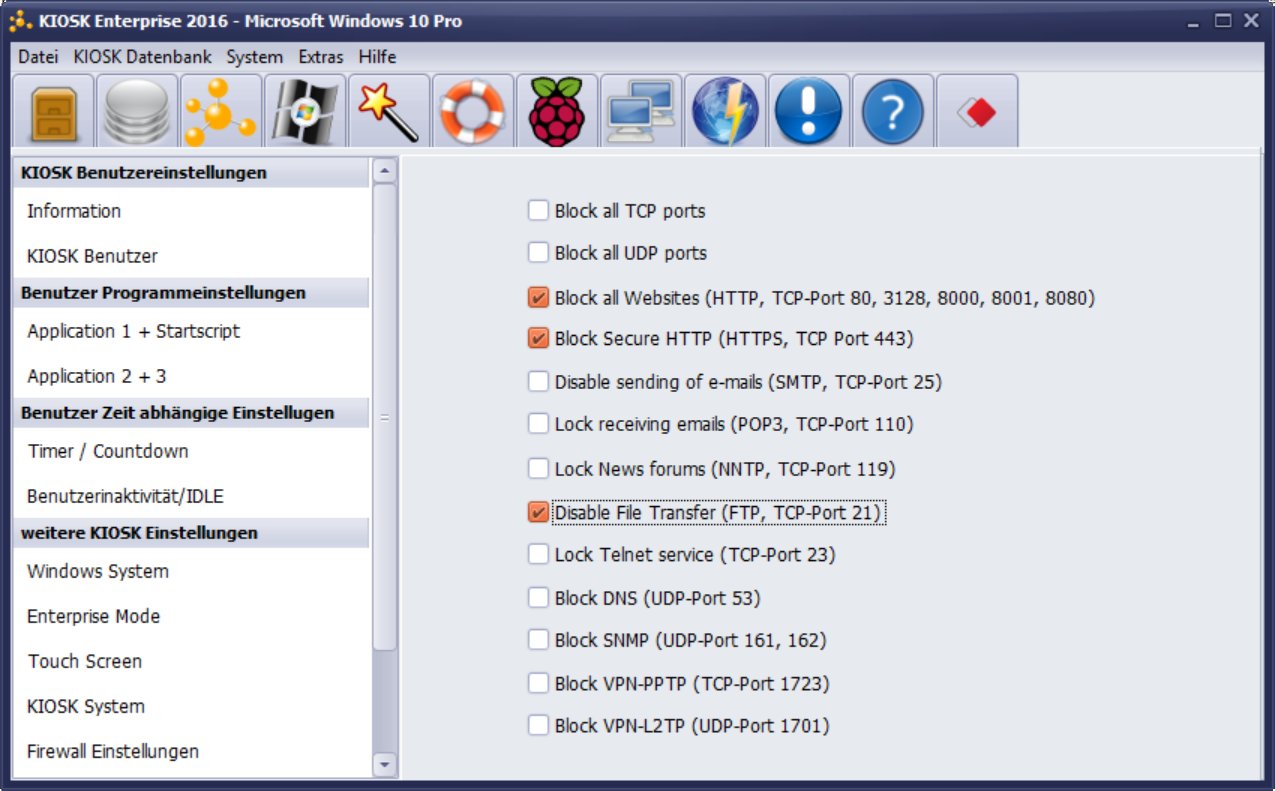Click the Windows flag toolbar icon
Screen dimensions: 1275x791
coord(305,111)
